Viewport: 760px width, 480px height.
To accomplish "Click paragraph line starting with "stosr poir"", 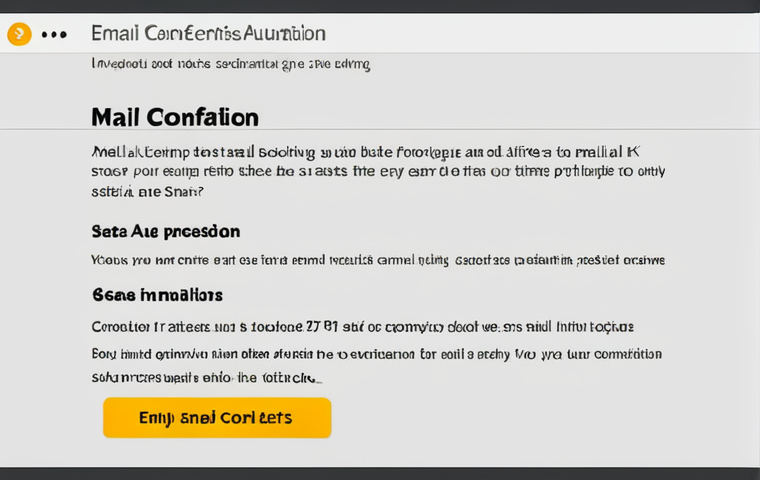I will 378,172.
